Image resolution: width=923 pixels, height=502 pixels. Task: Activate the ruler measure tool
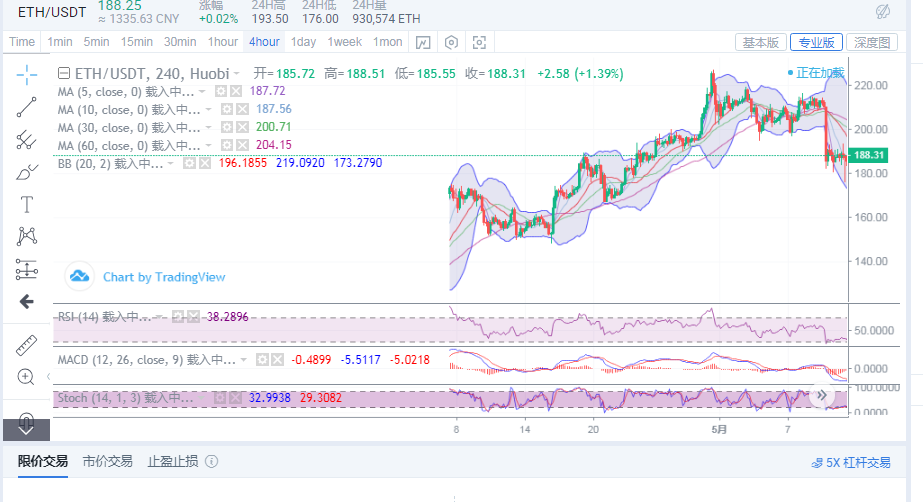click(x=27, y=345)
